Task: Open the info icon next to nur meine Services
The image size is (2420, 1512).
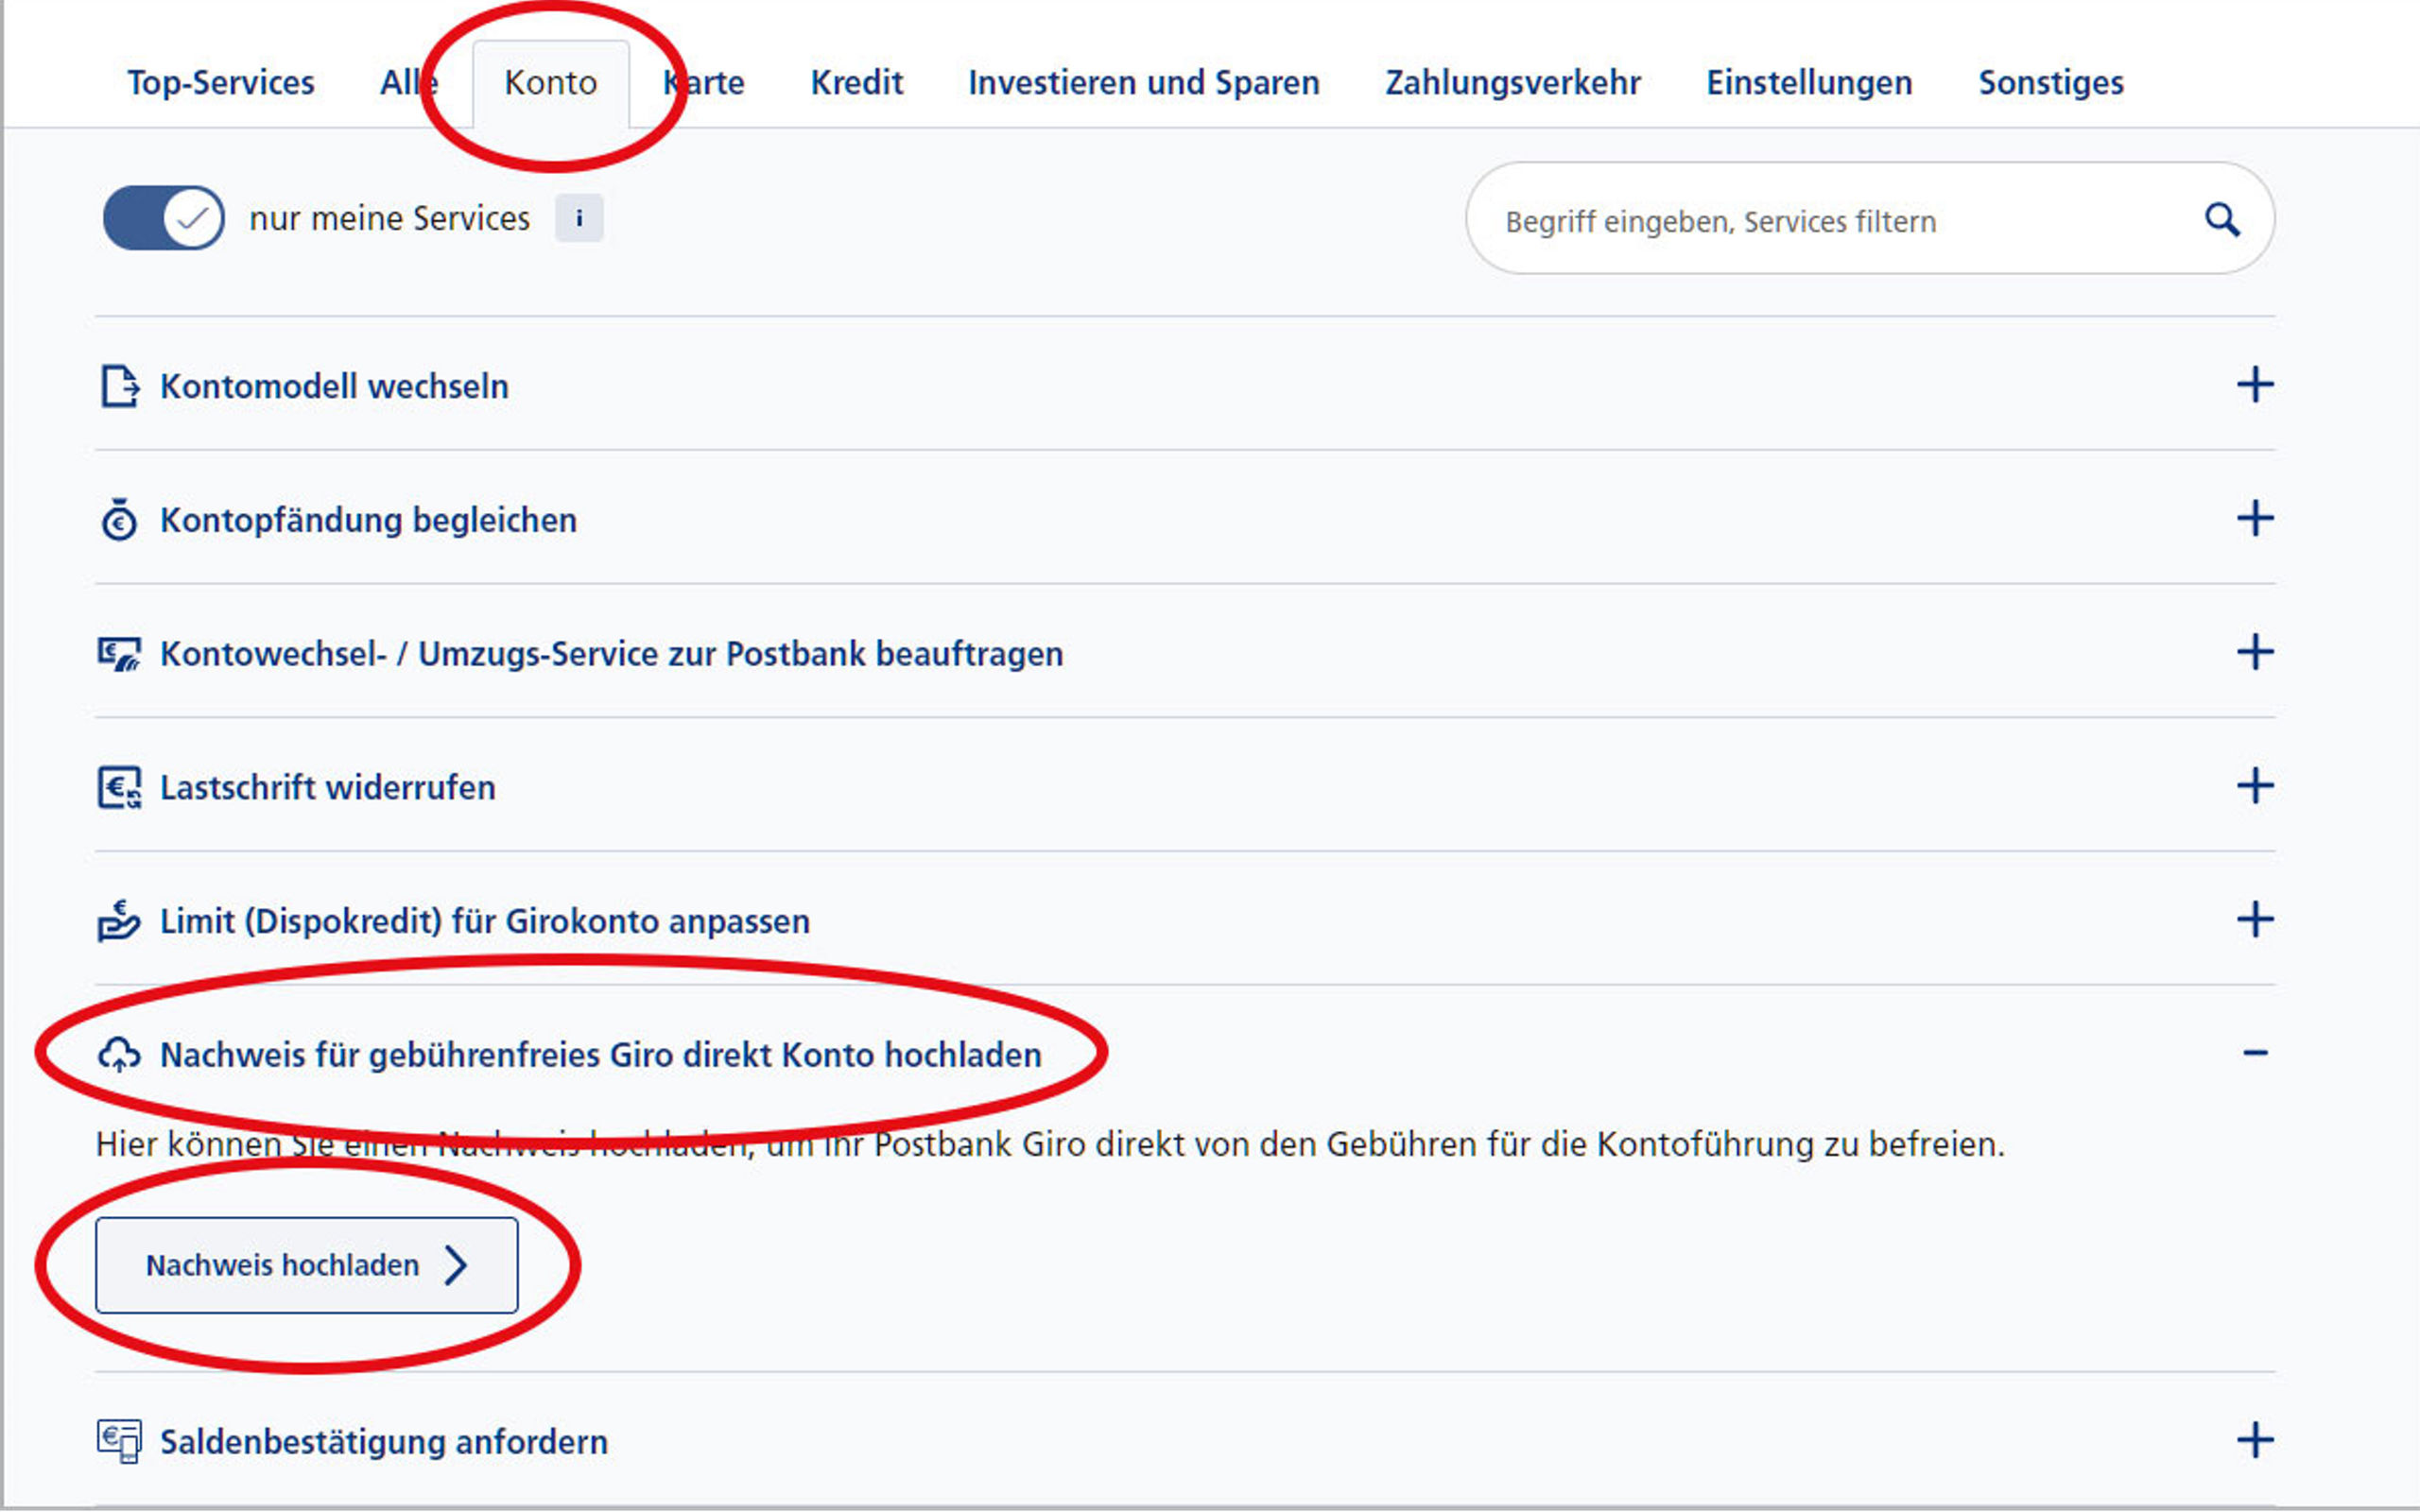Action: [579, 218]
